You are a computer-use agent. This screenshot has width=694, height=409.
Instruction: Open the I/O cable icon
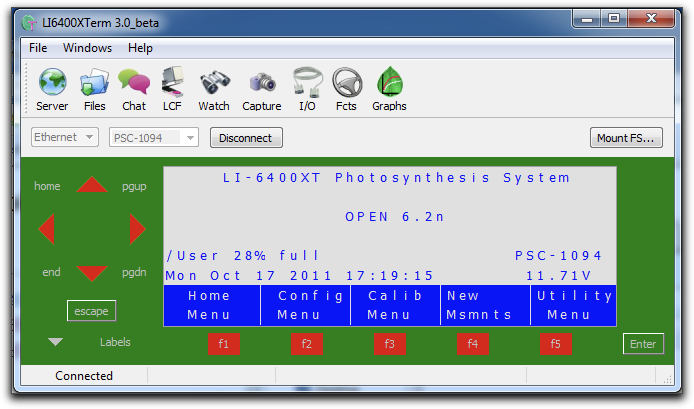click(307, 82)
